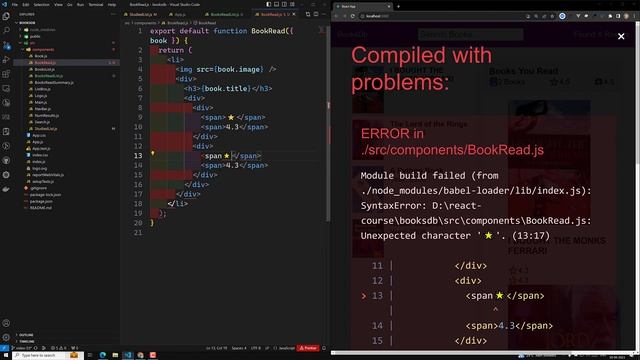
Task: Switch to the BooksReadList.js editor tab
Action: (224, 14)
